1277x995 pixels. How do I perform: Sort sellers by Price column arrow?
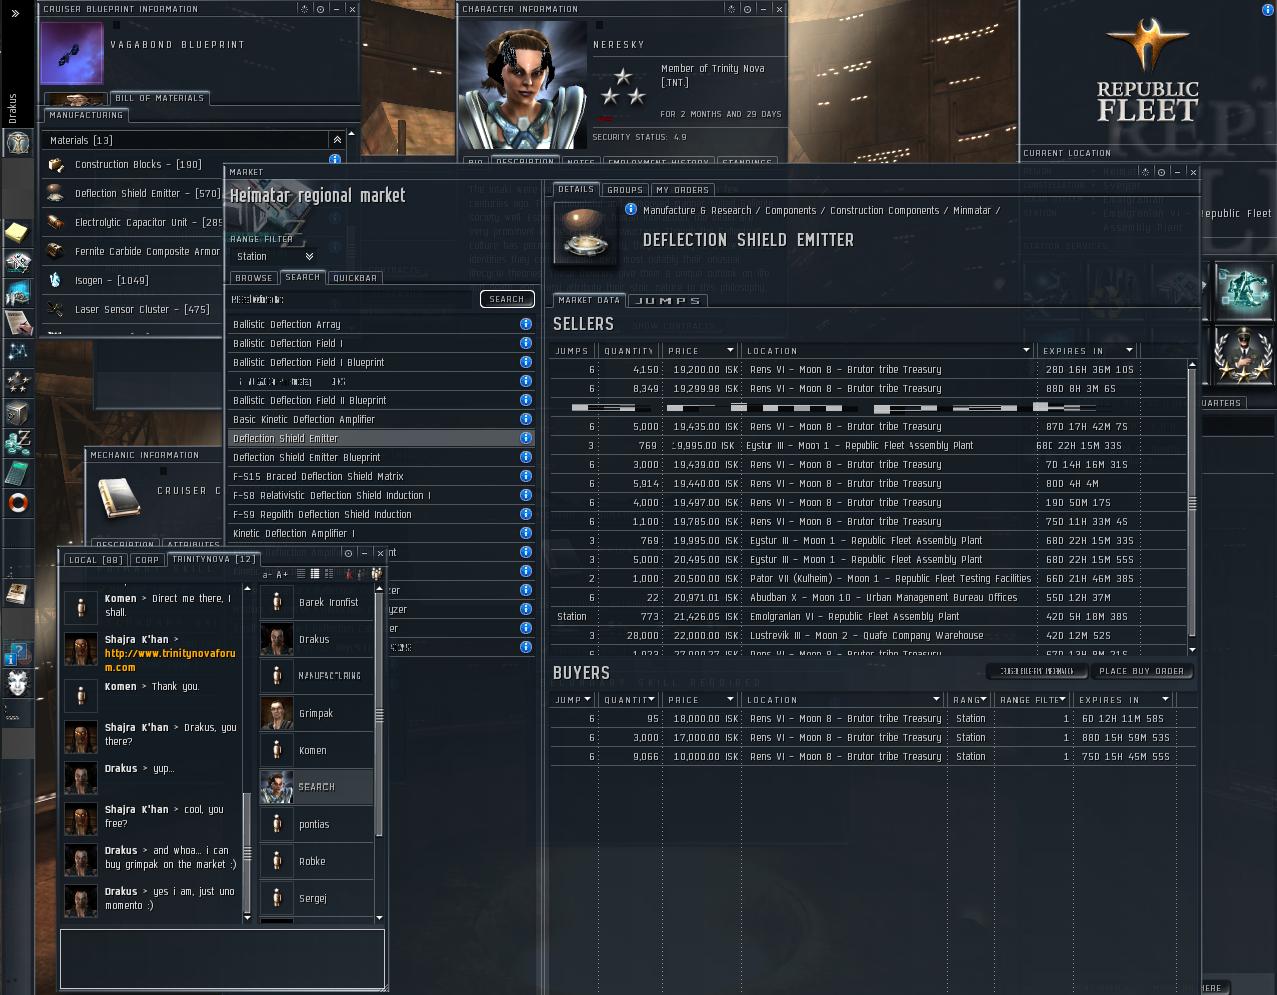730,350
